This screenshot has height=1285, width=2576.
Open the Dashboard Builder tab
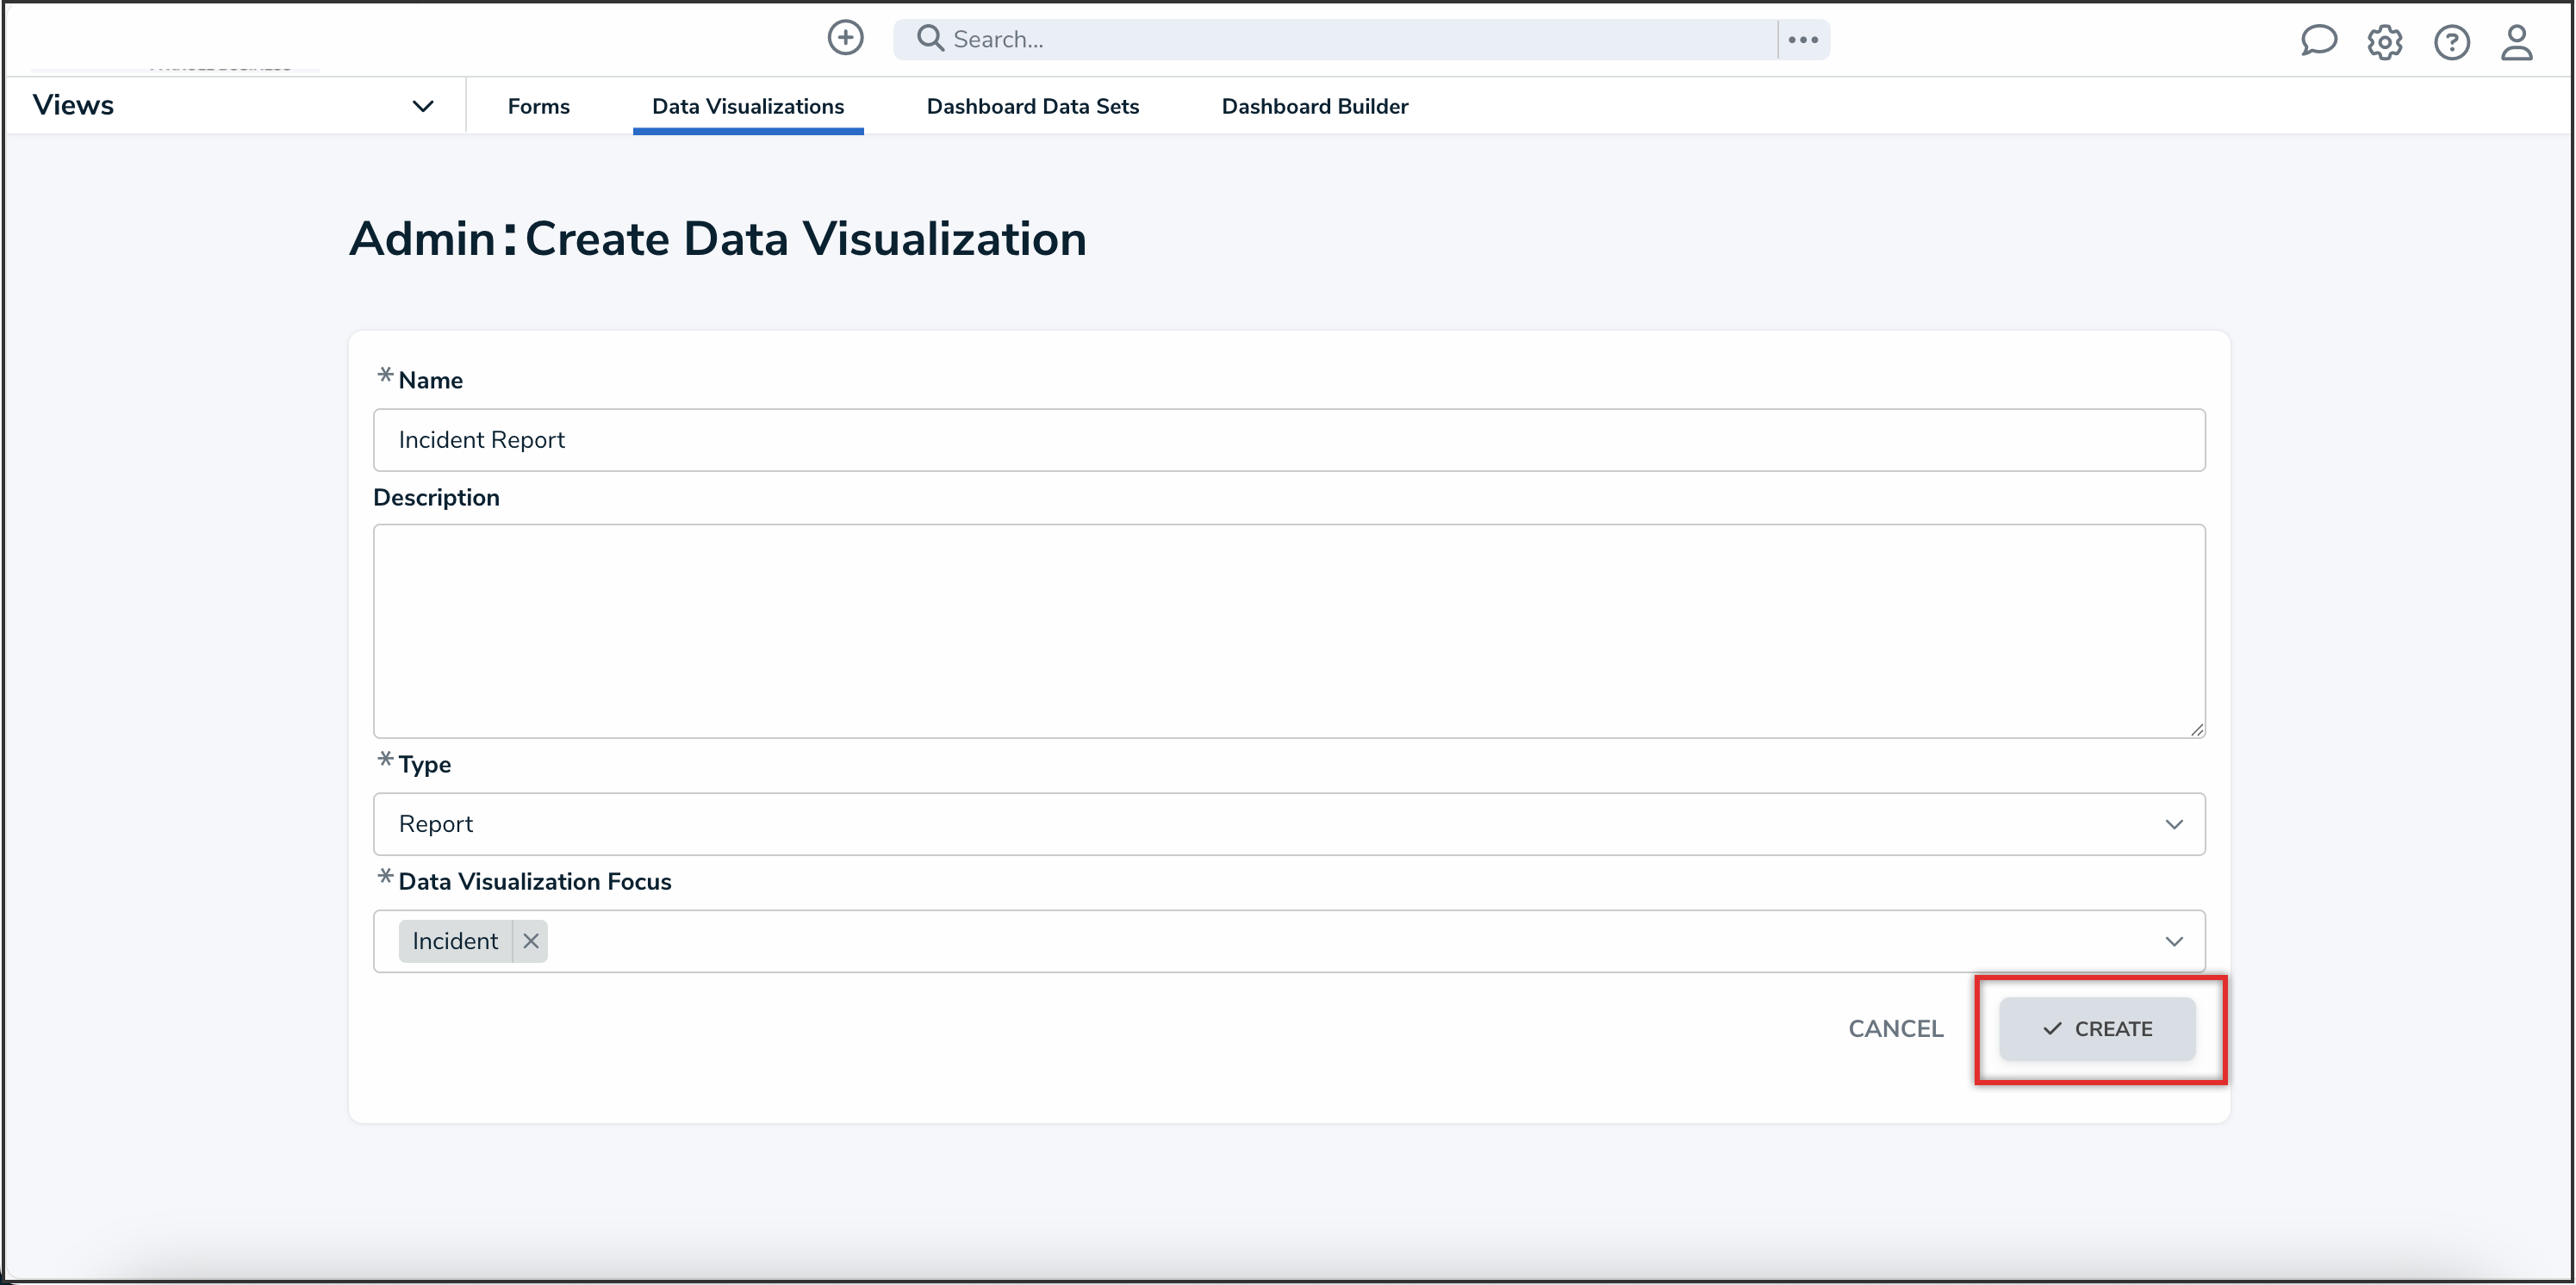(1314, 106)
